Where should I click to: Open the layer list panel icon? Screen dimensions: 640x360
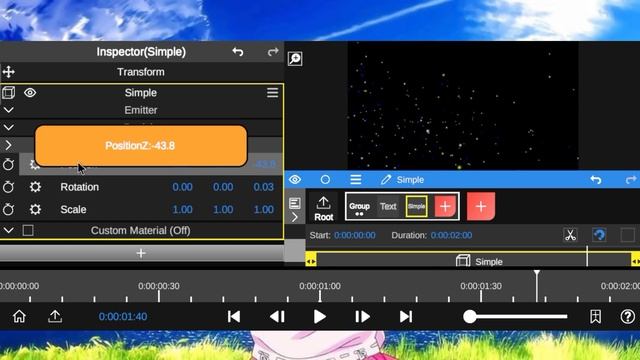[295, 203]
